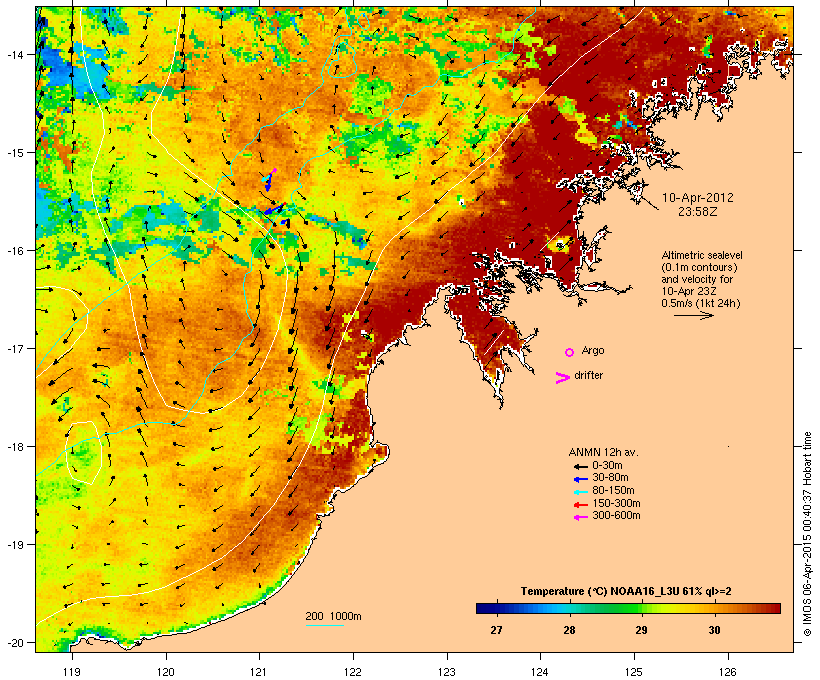Click the latitude label -17
The image size is (820, 680).
(x=14, y=348)
